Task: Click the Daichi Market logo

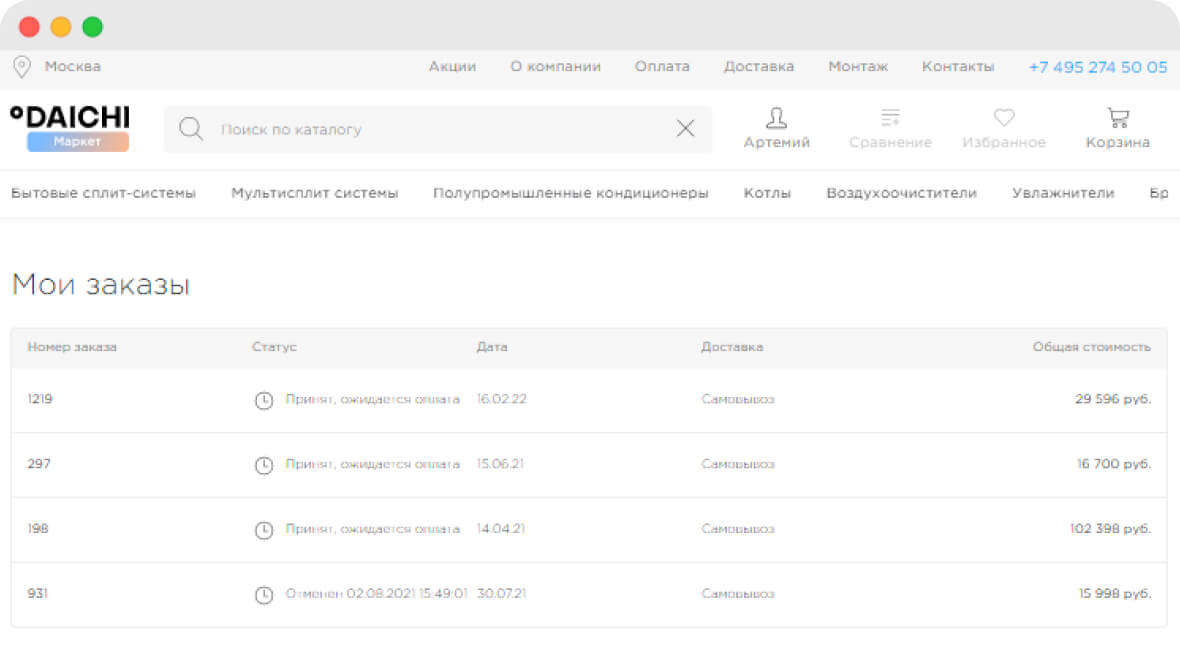Action: pos(70,128)
